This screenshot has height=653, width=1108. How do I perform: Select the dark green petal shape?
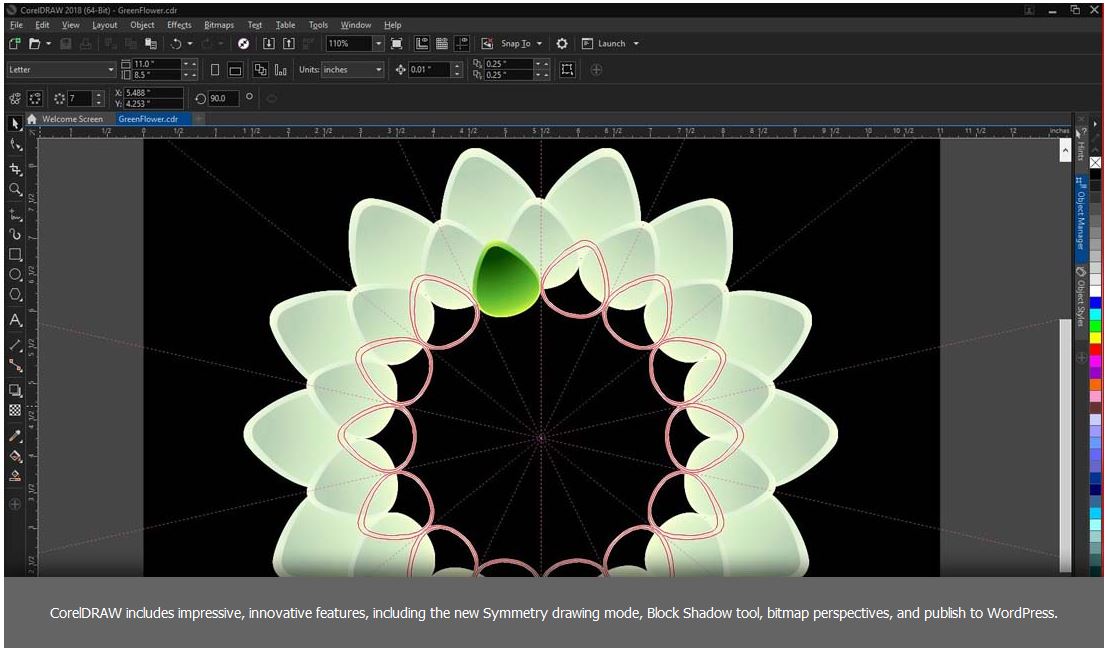point(507,280)
